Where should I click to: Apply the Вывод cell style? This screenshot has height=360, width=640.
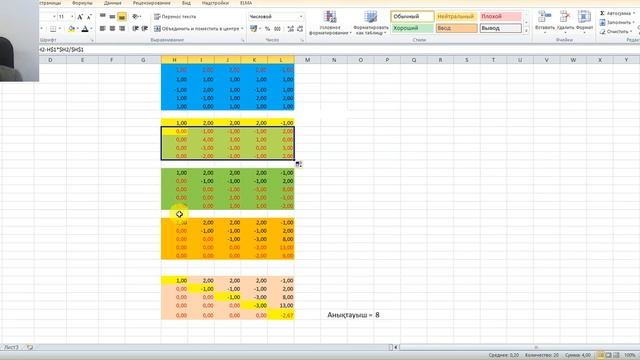[501, 28]
